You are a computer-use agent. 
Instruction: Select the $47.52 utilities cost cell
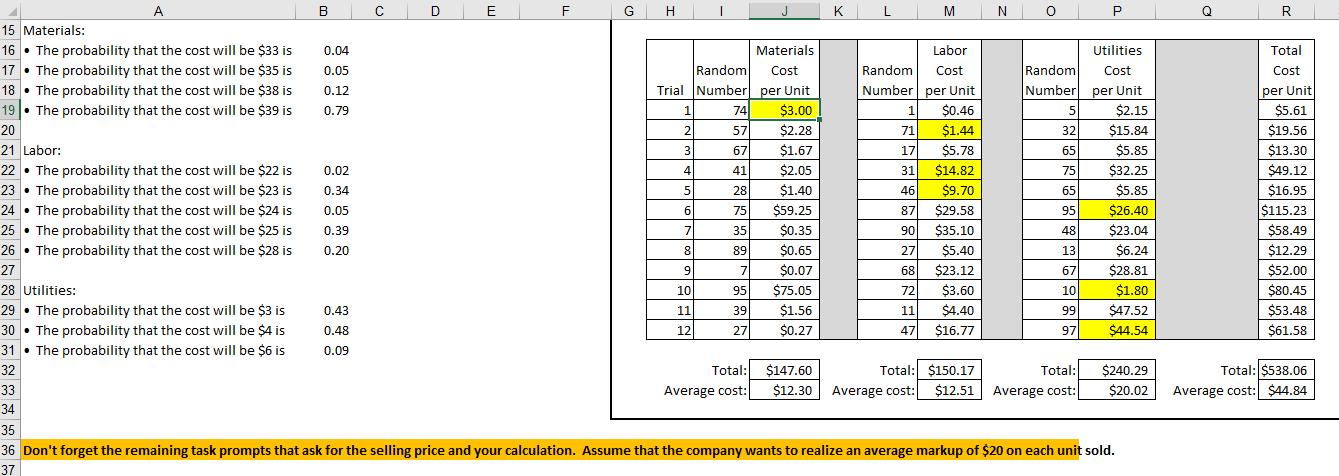click(x=1117, y=310)
